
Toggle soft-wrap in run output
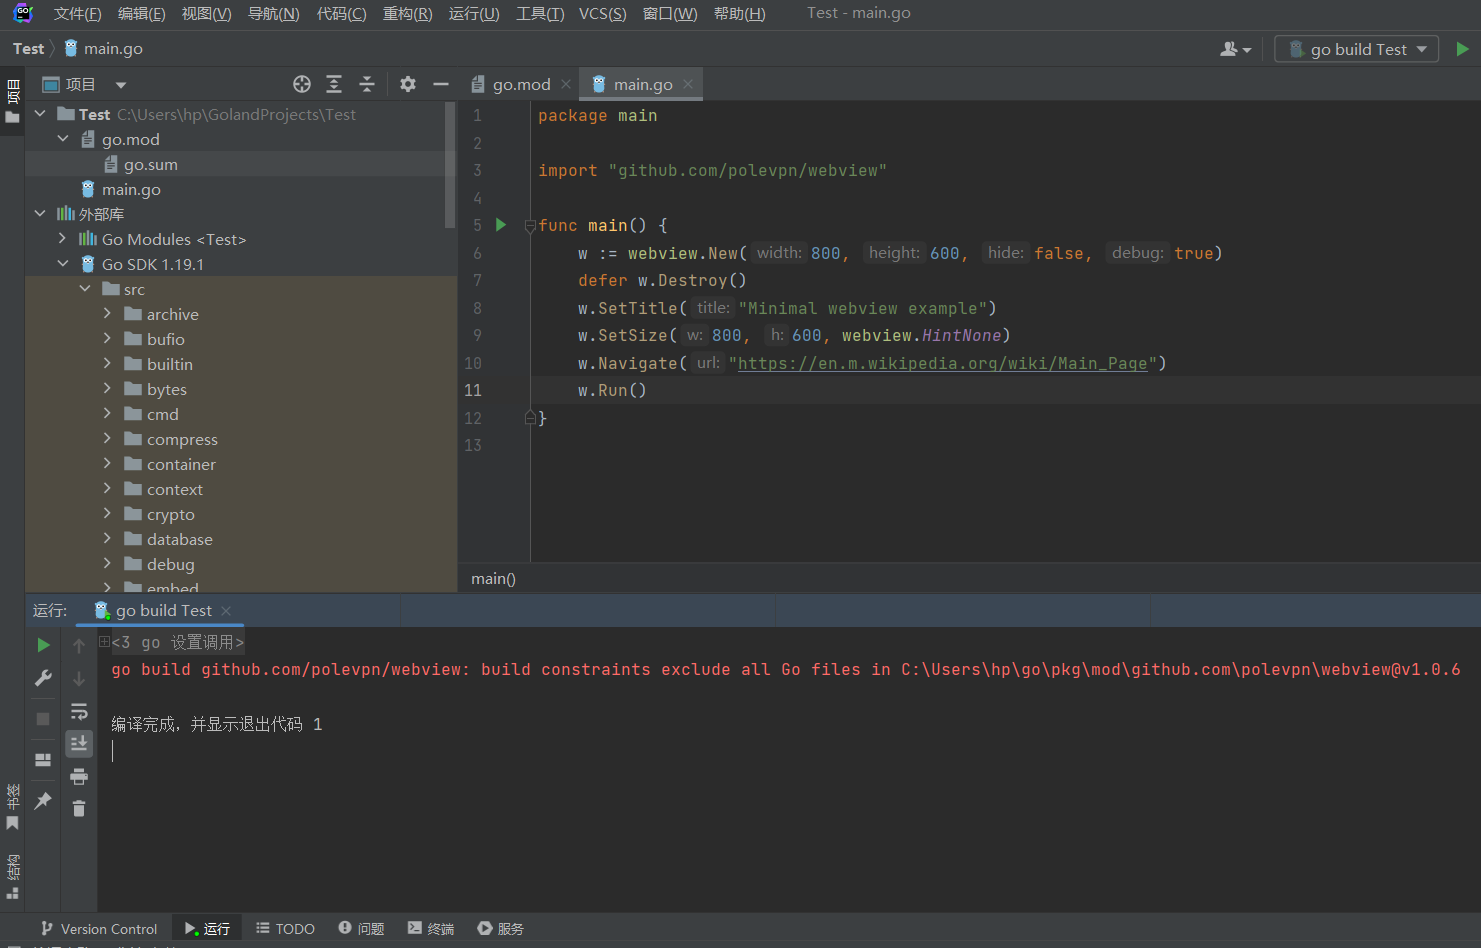click(79, 712)
